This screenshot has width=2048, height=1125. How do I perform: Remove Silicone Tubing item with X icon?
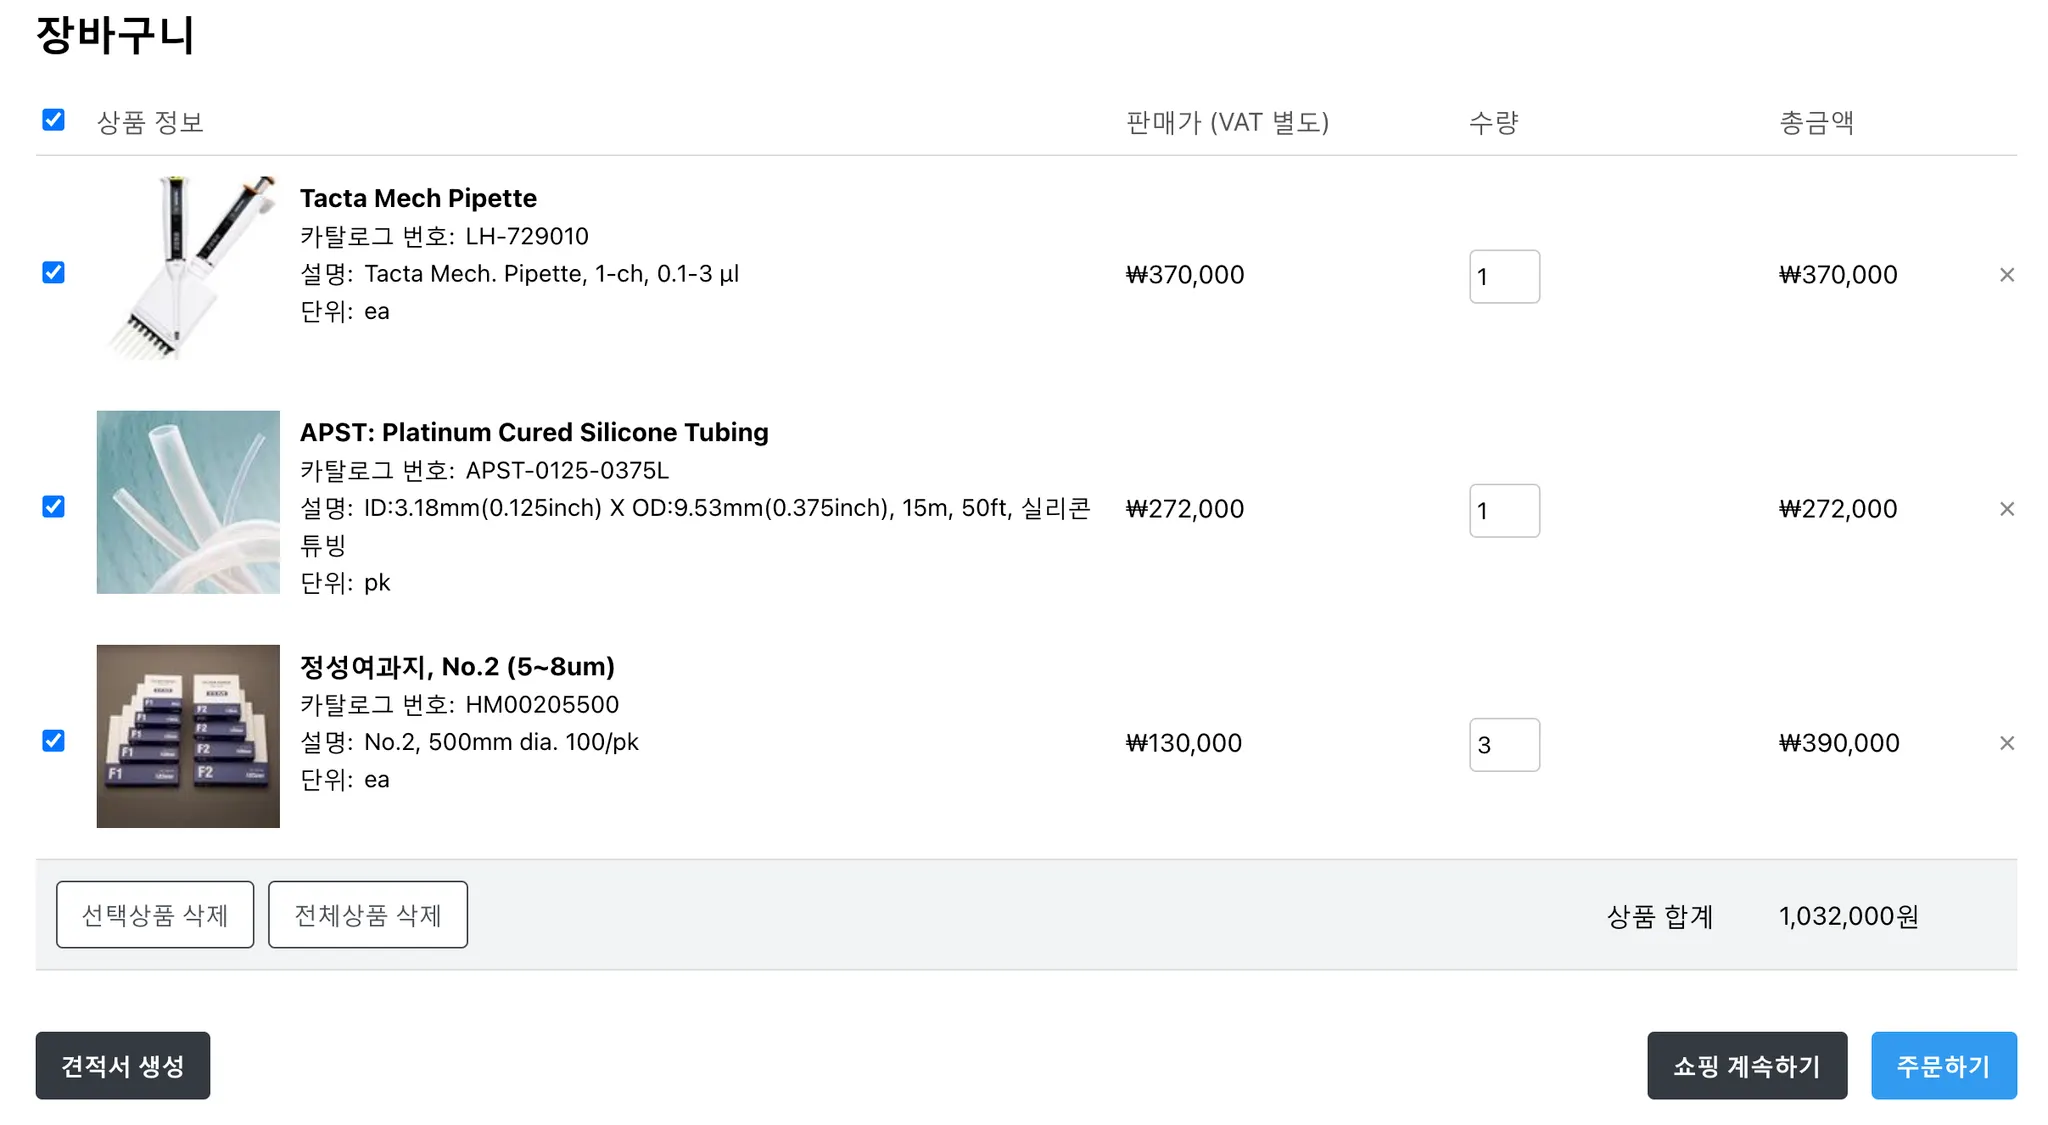2006,509
